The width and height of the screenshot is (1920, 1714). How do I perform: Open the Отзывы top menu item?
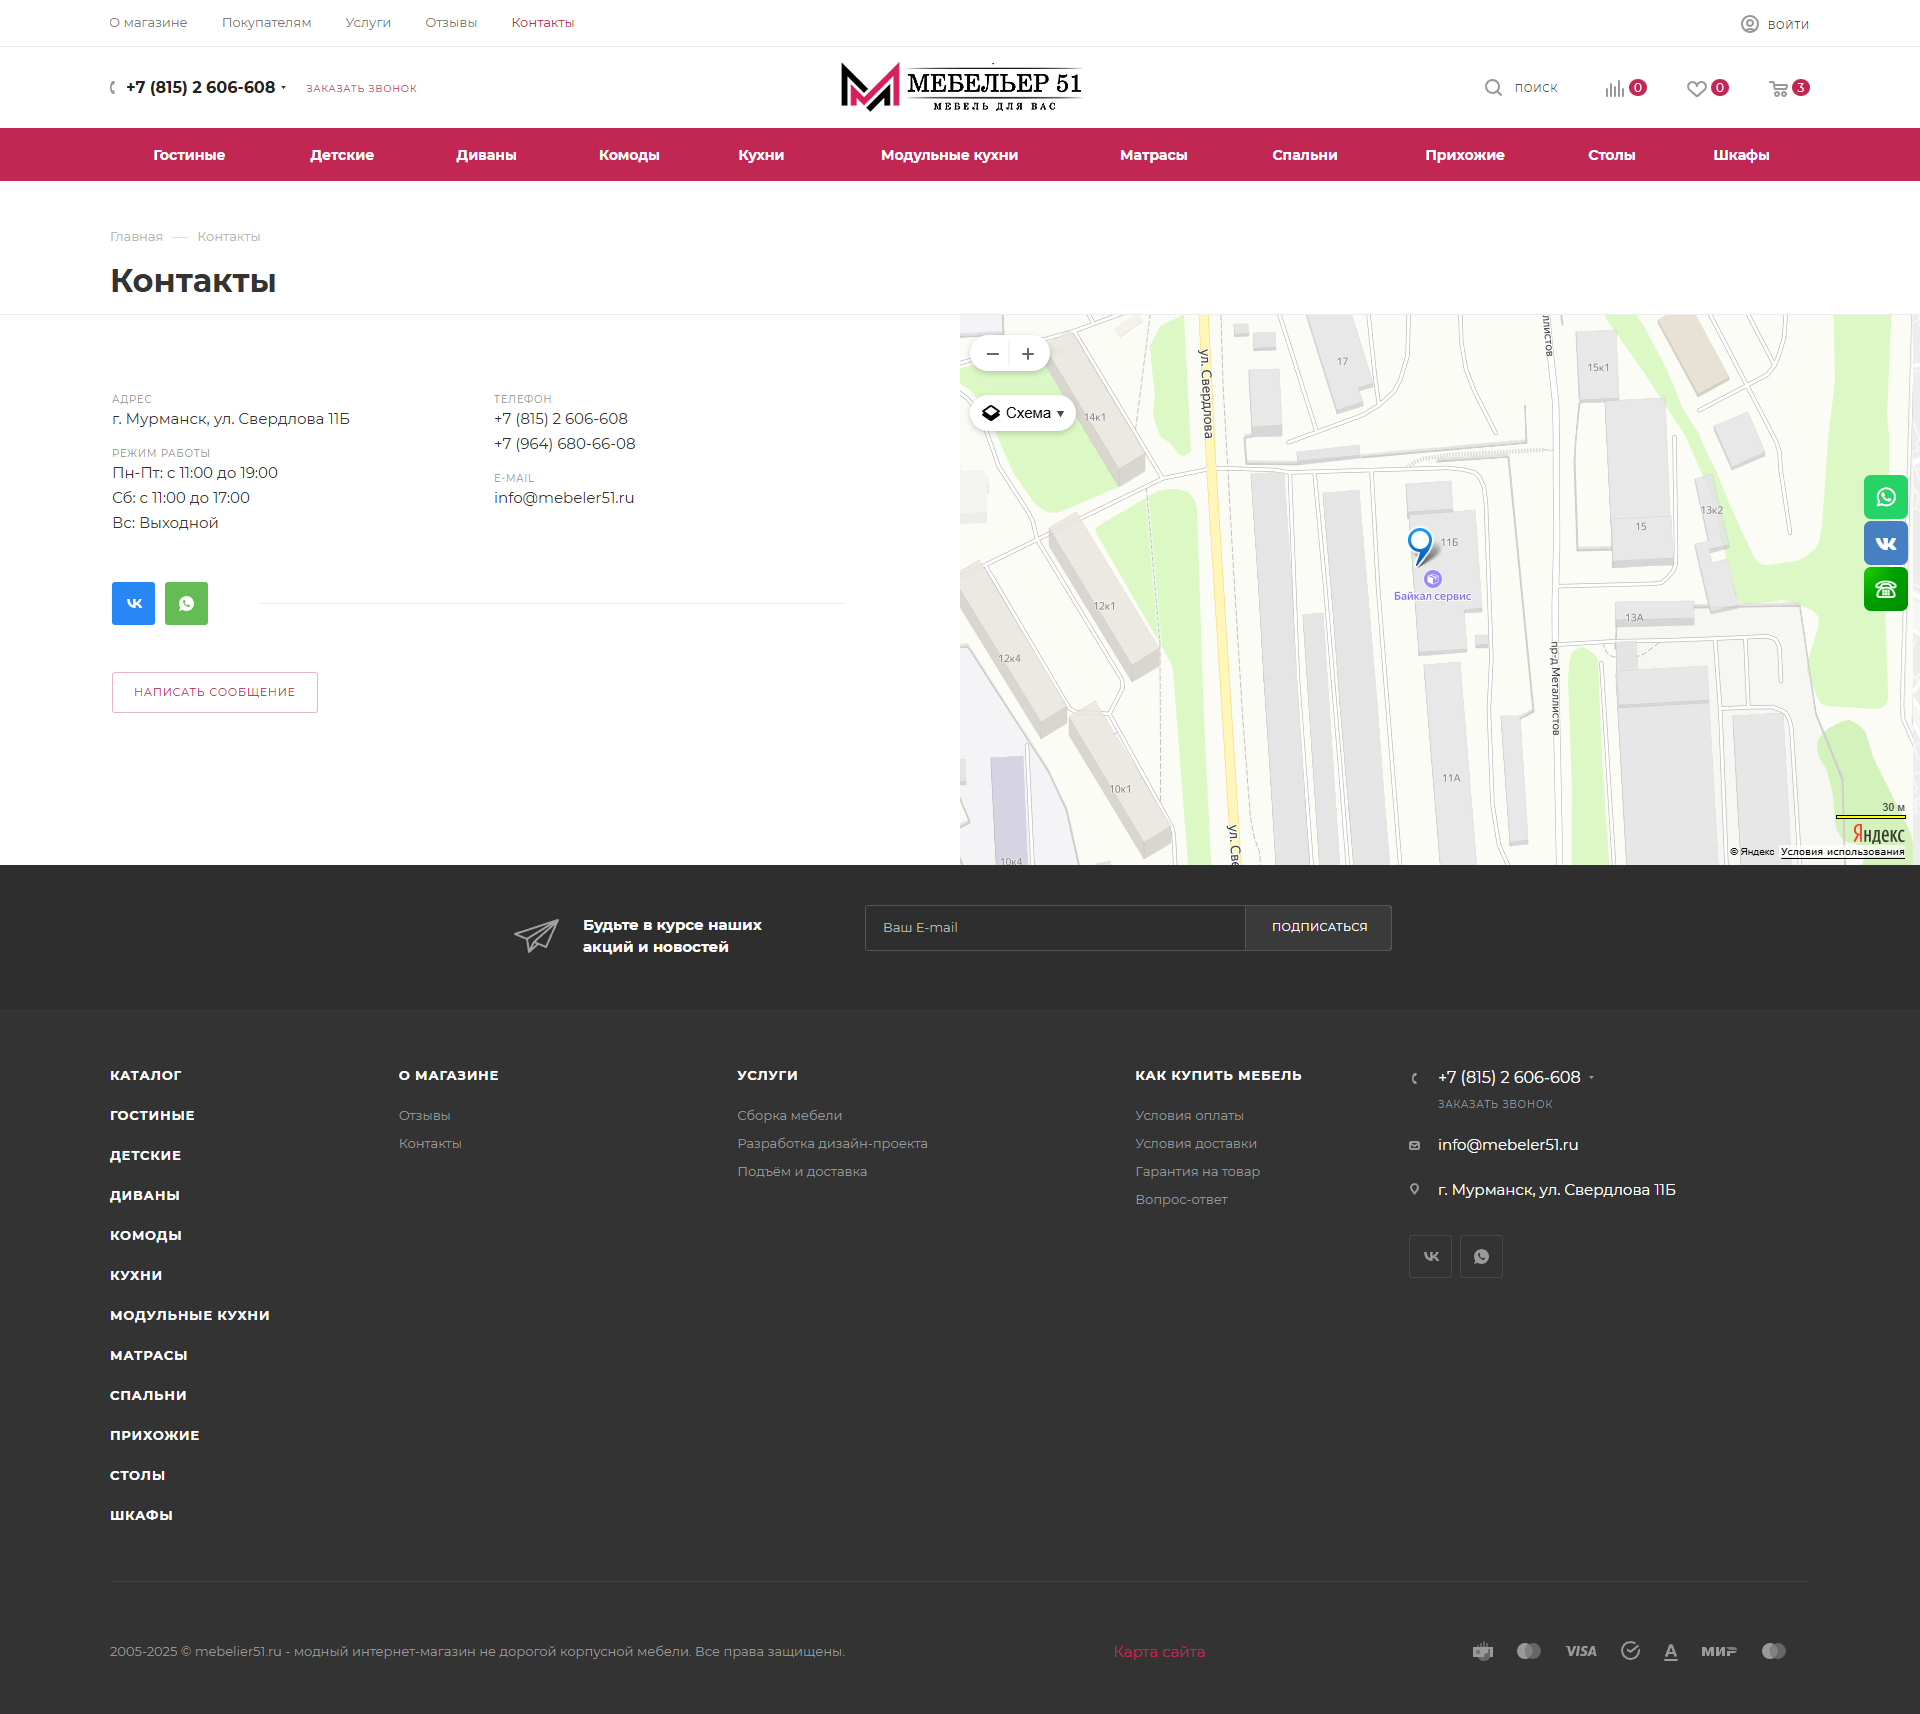tap(451, 23)
